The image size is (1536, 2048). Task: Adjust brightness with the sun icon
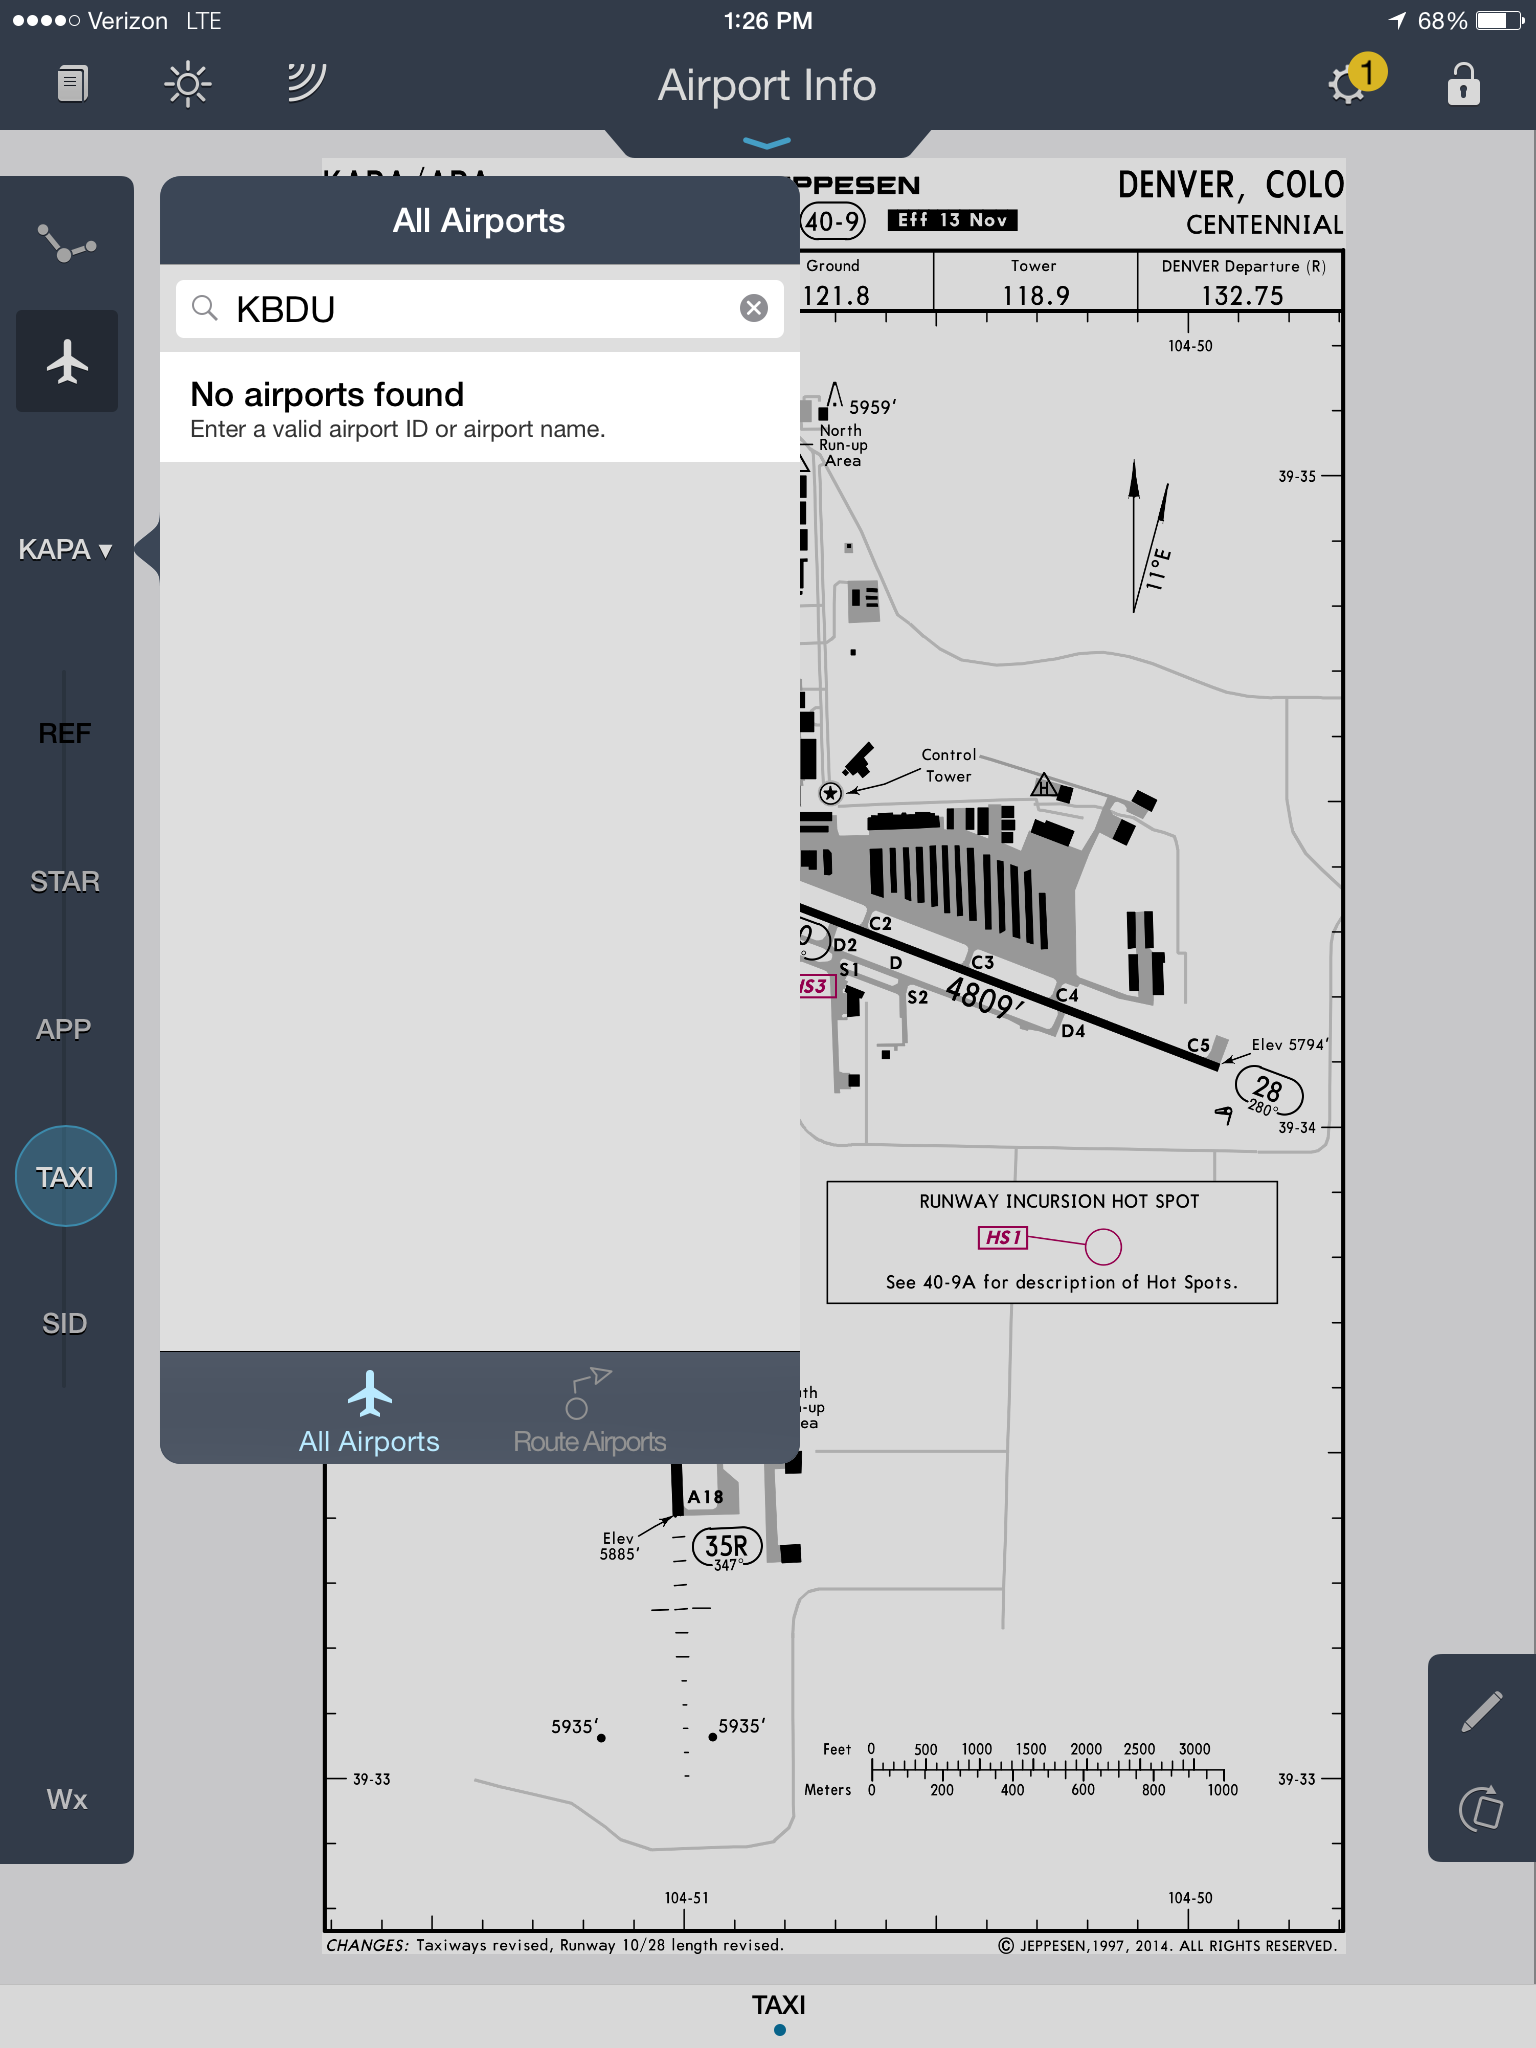point(187,84)
